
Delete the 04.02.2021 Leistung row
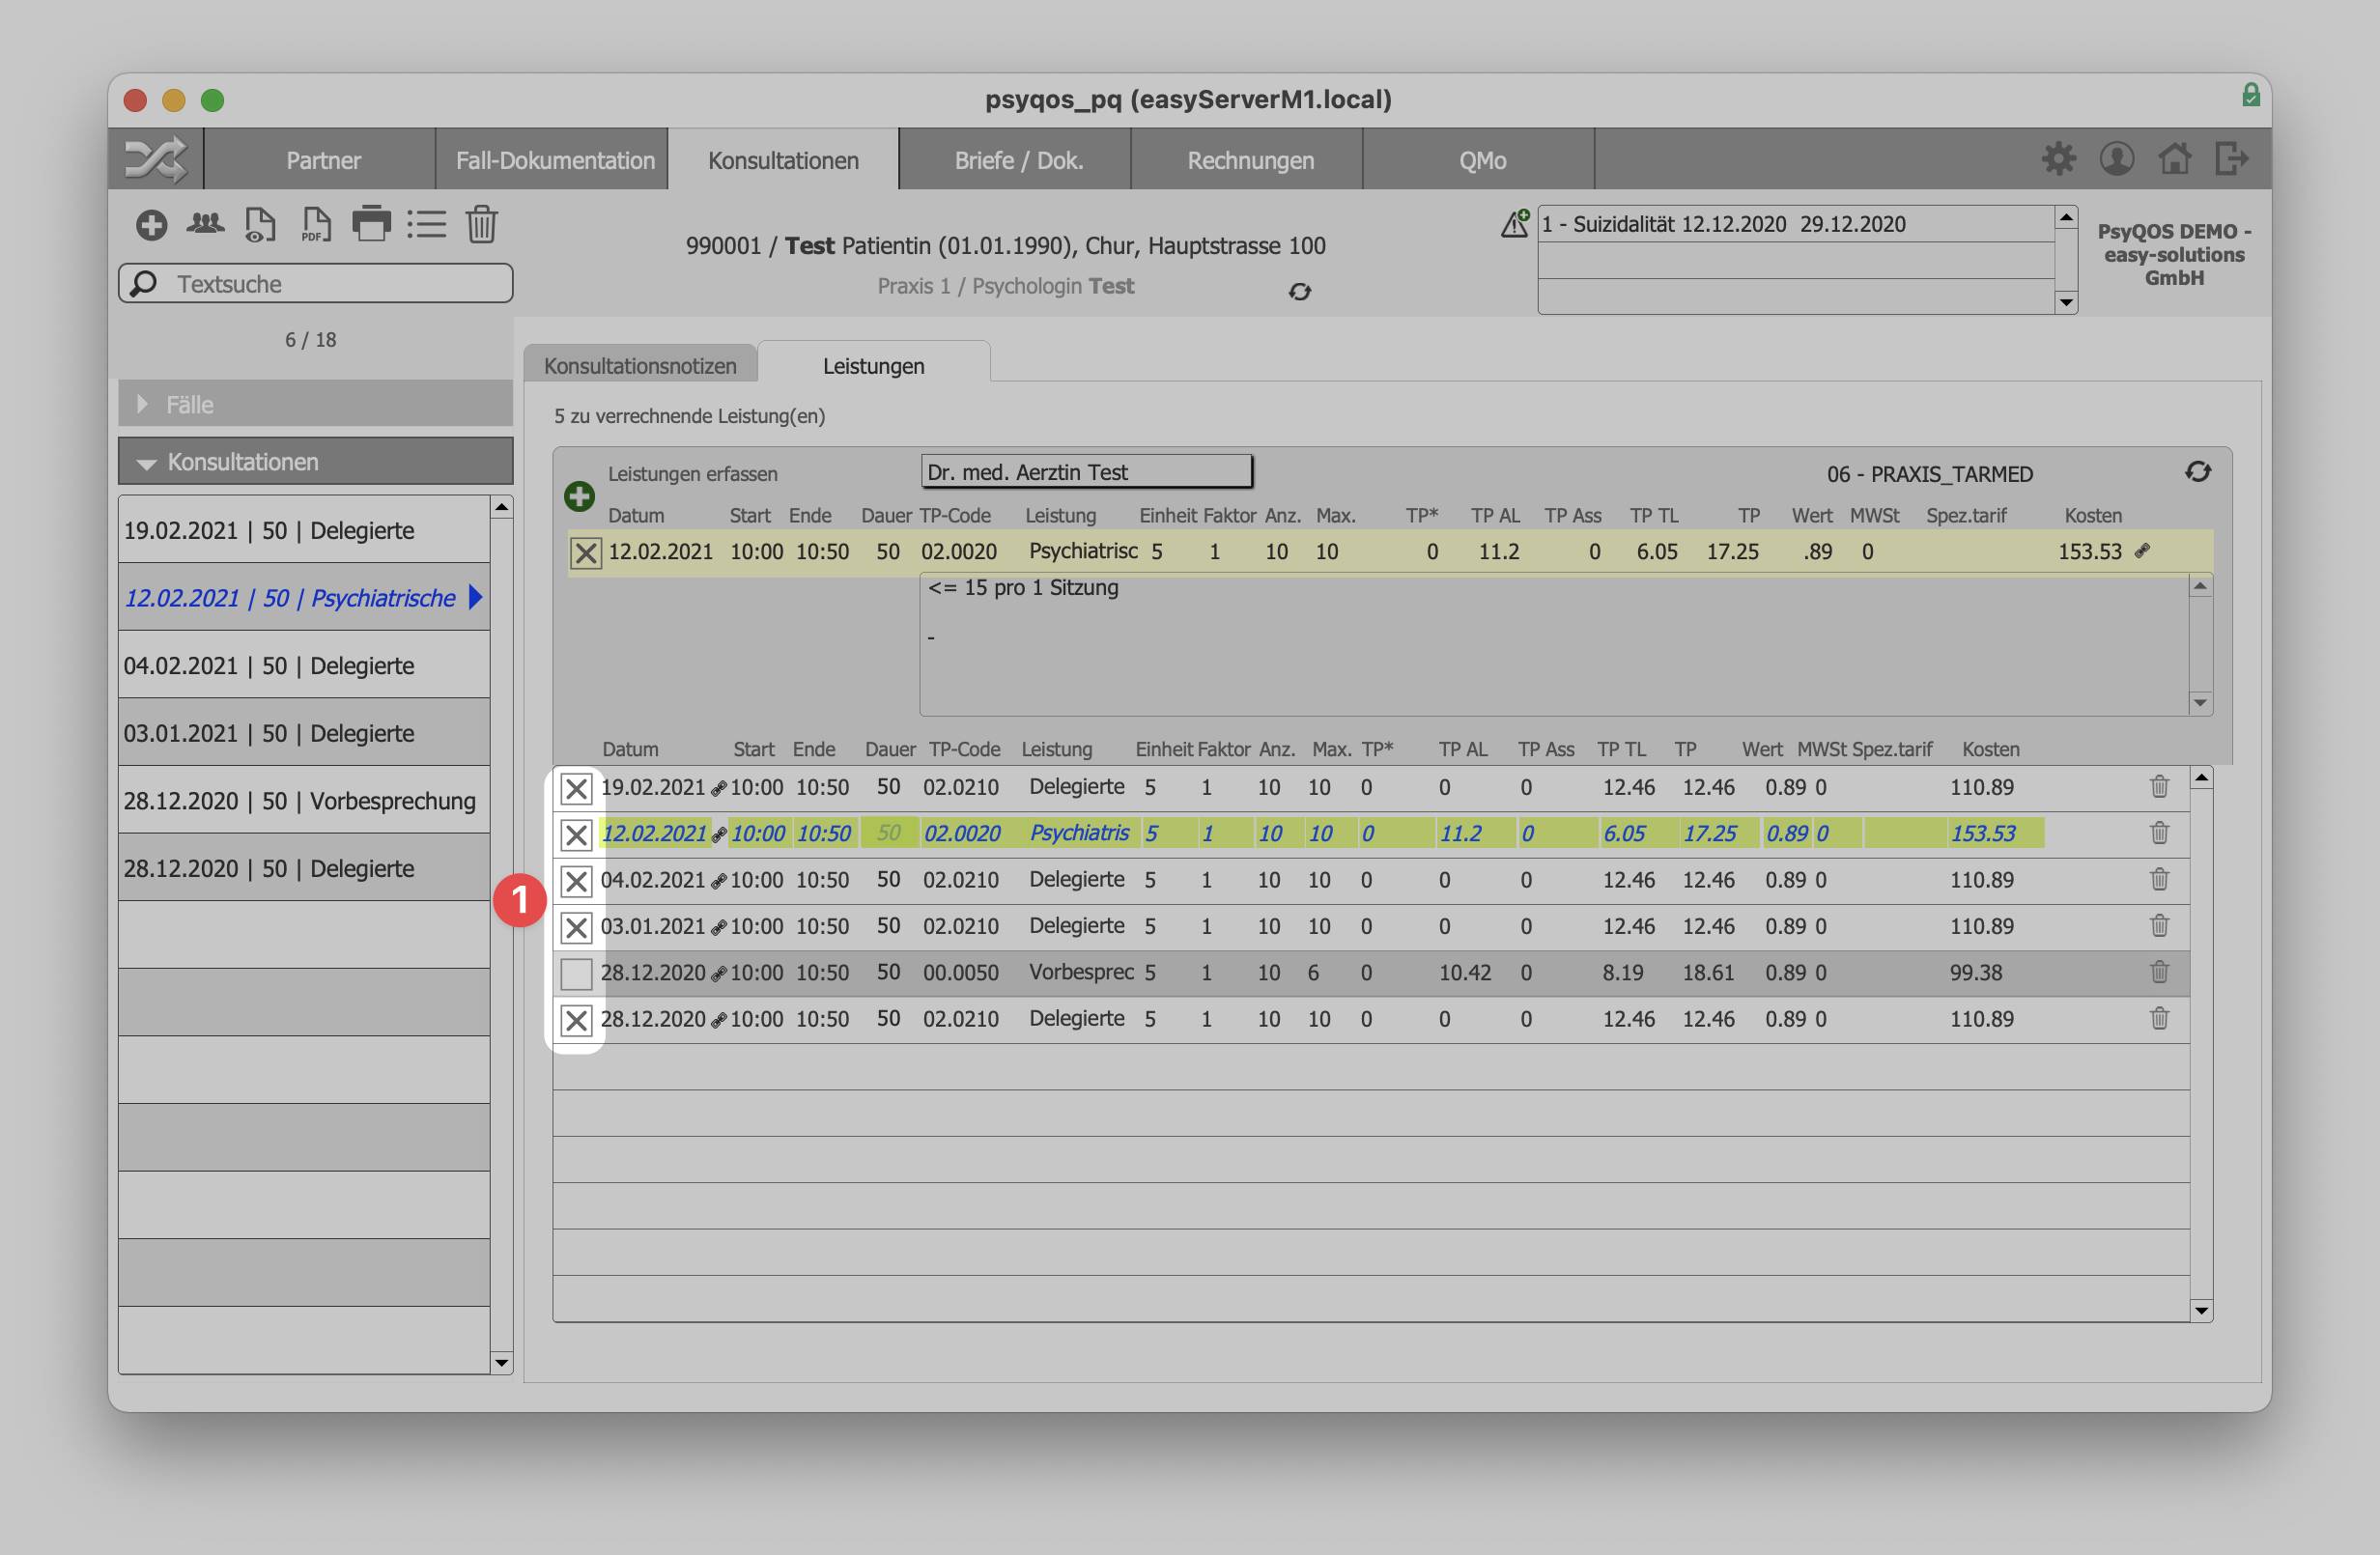(2159, 880)
